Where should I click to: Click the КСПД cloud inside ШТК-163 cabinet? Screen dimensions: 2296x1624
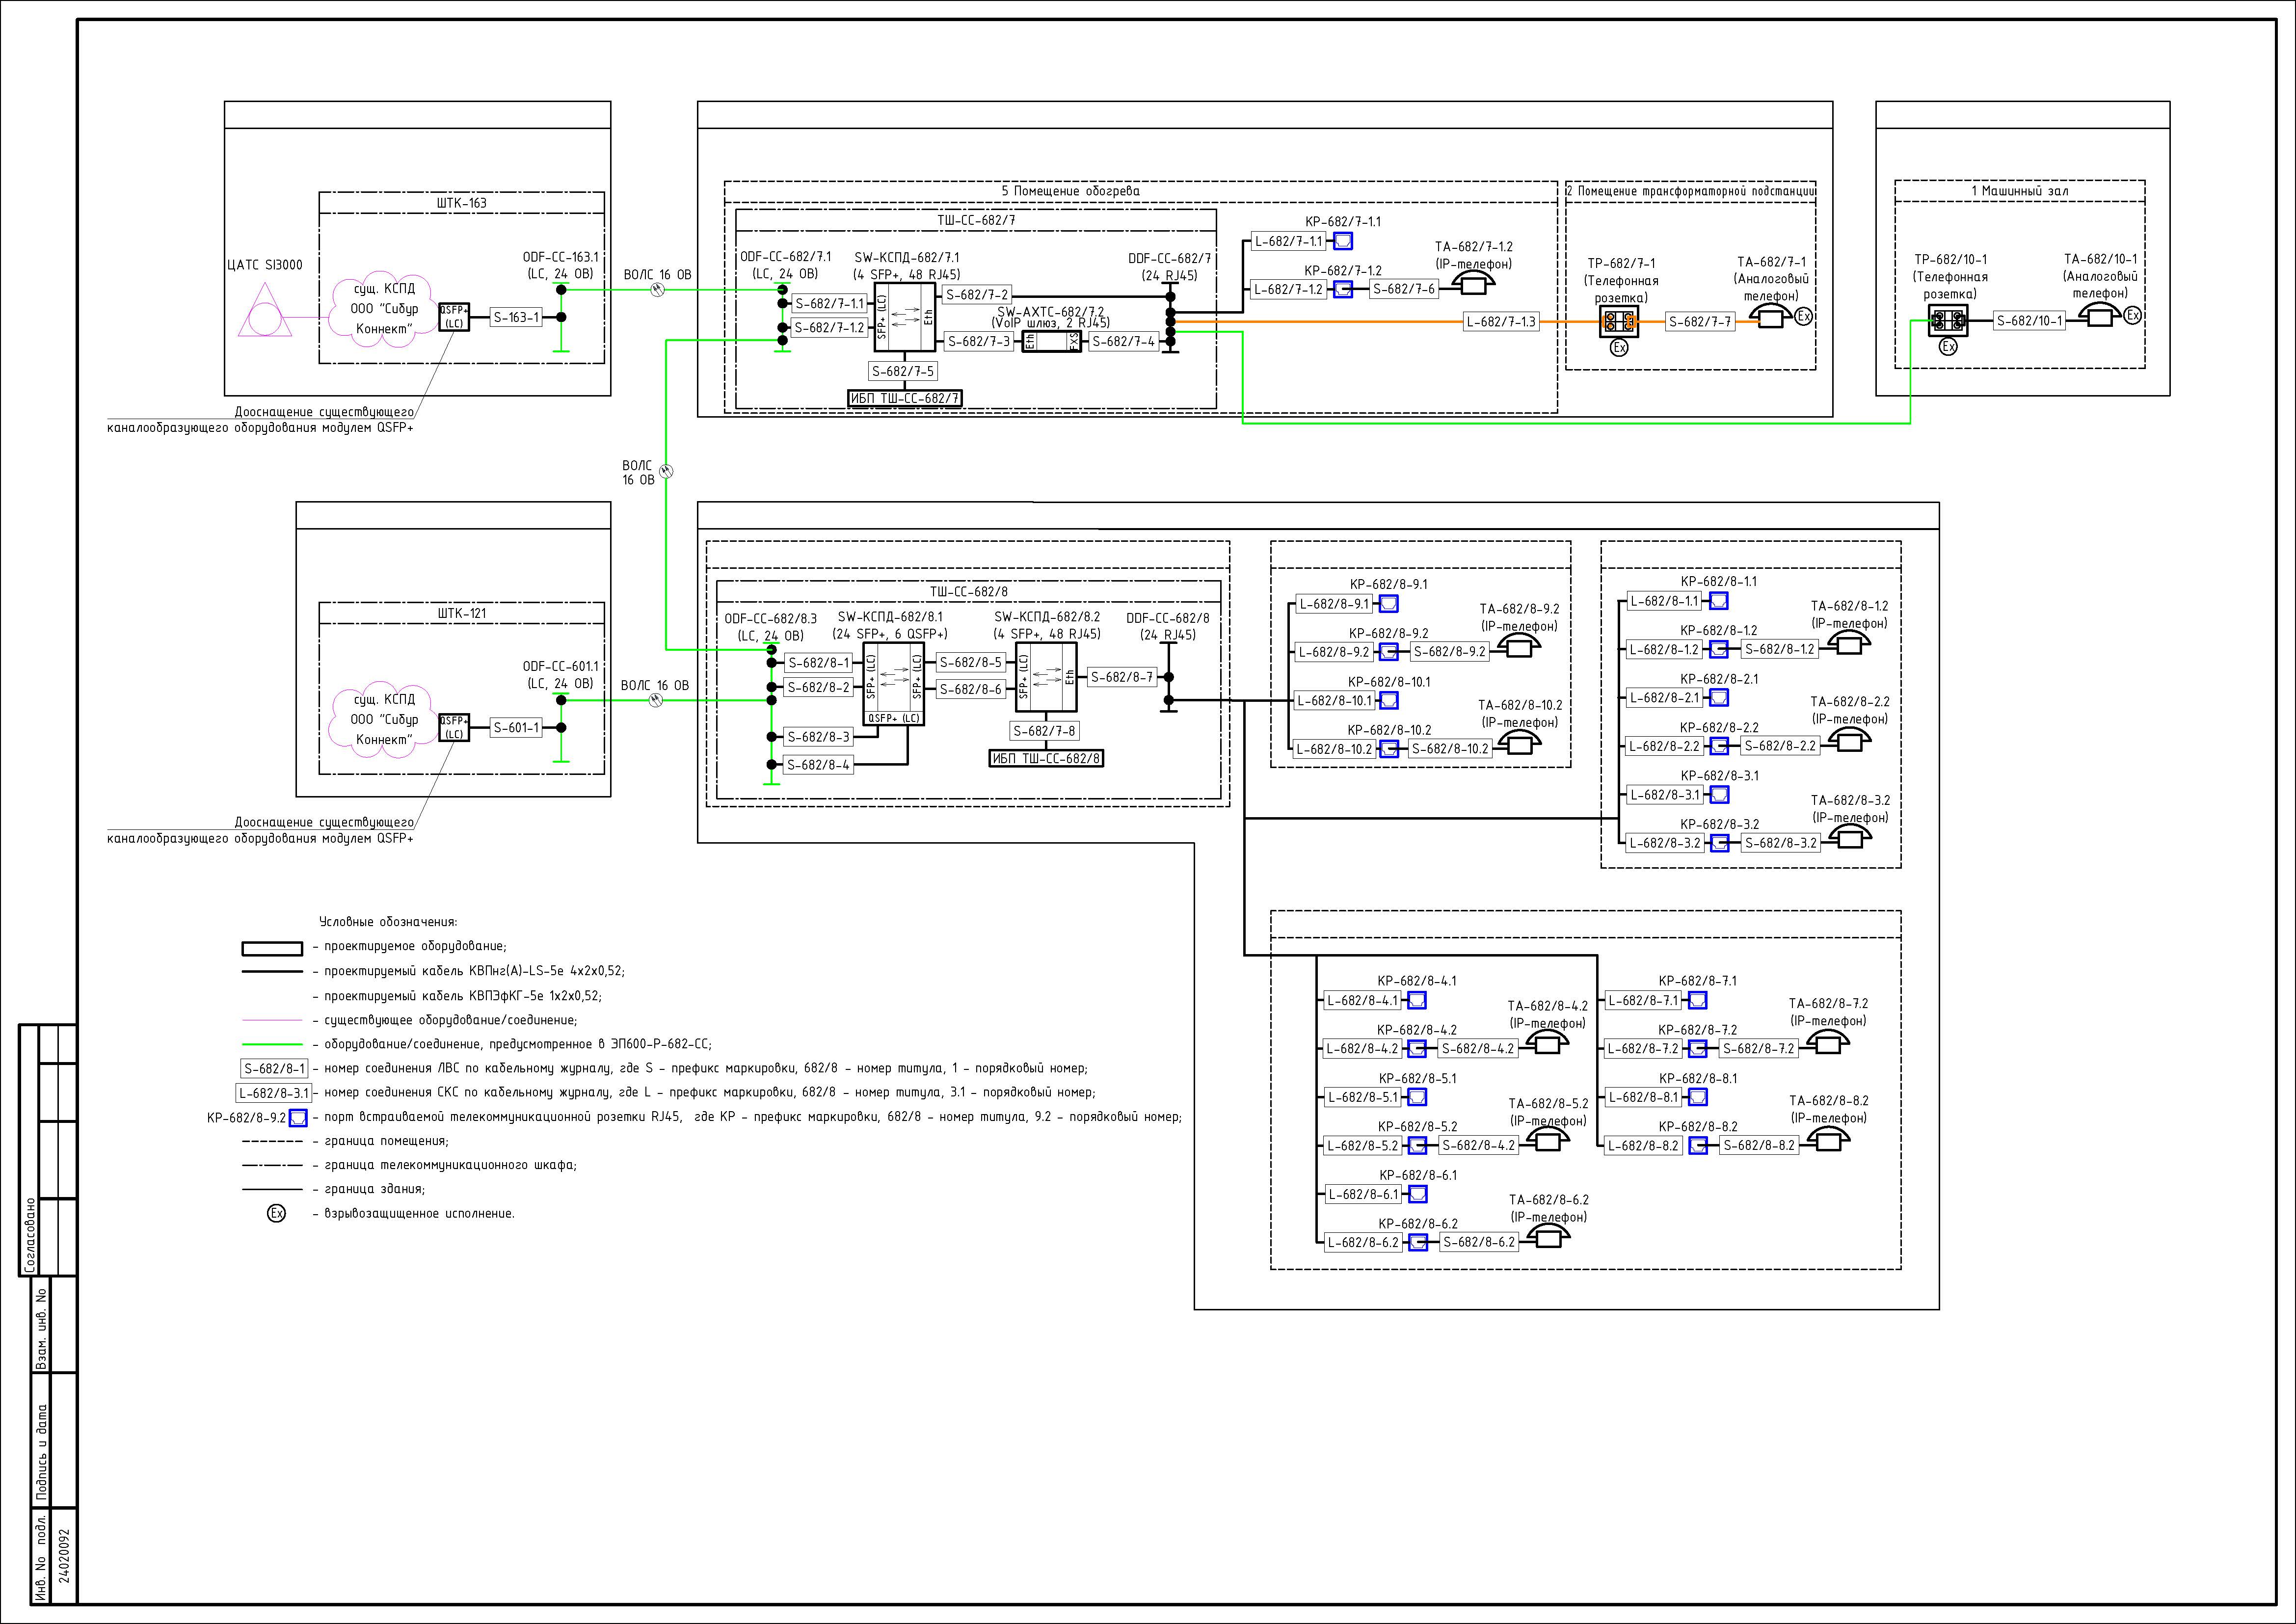point(384,309)
